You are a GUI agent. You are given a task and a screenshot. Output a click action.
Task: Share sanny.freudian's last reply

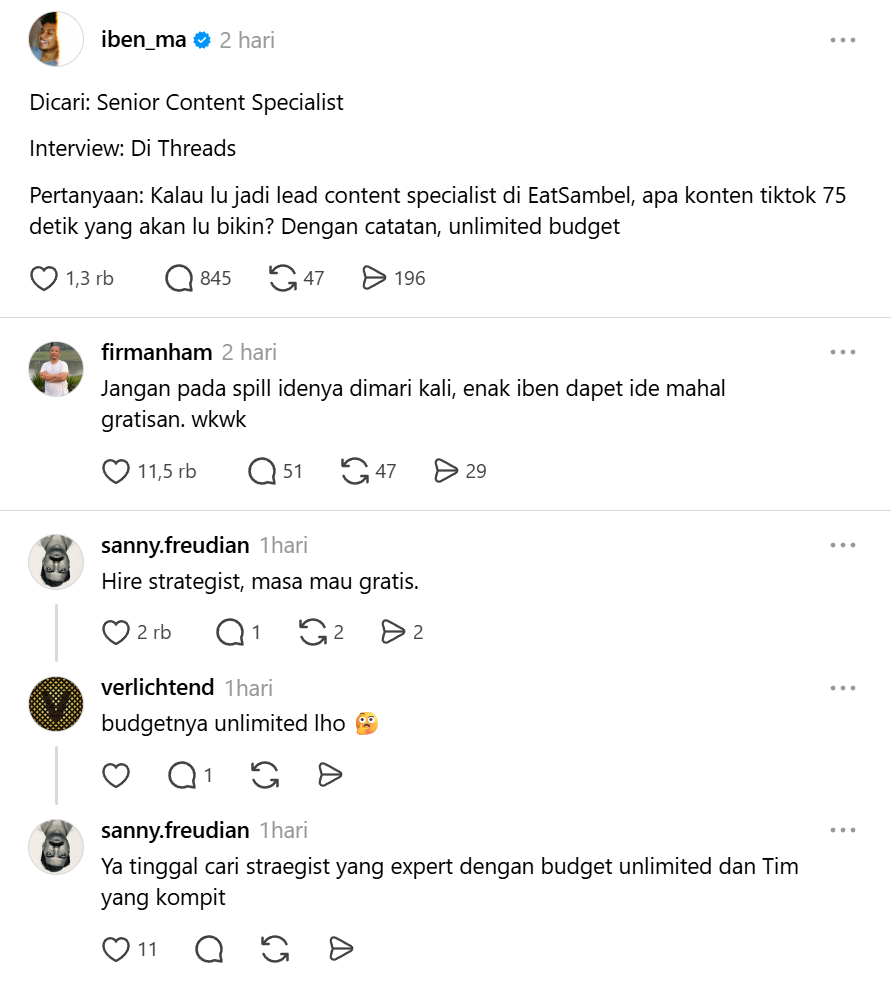pyautogui.click(x=342, y=949)
